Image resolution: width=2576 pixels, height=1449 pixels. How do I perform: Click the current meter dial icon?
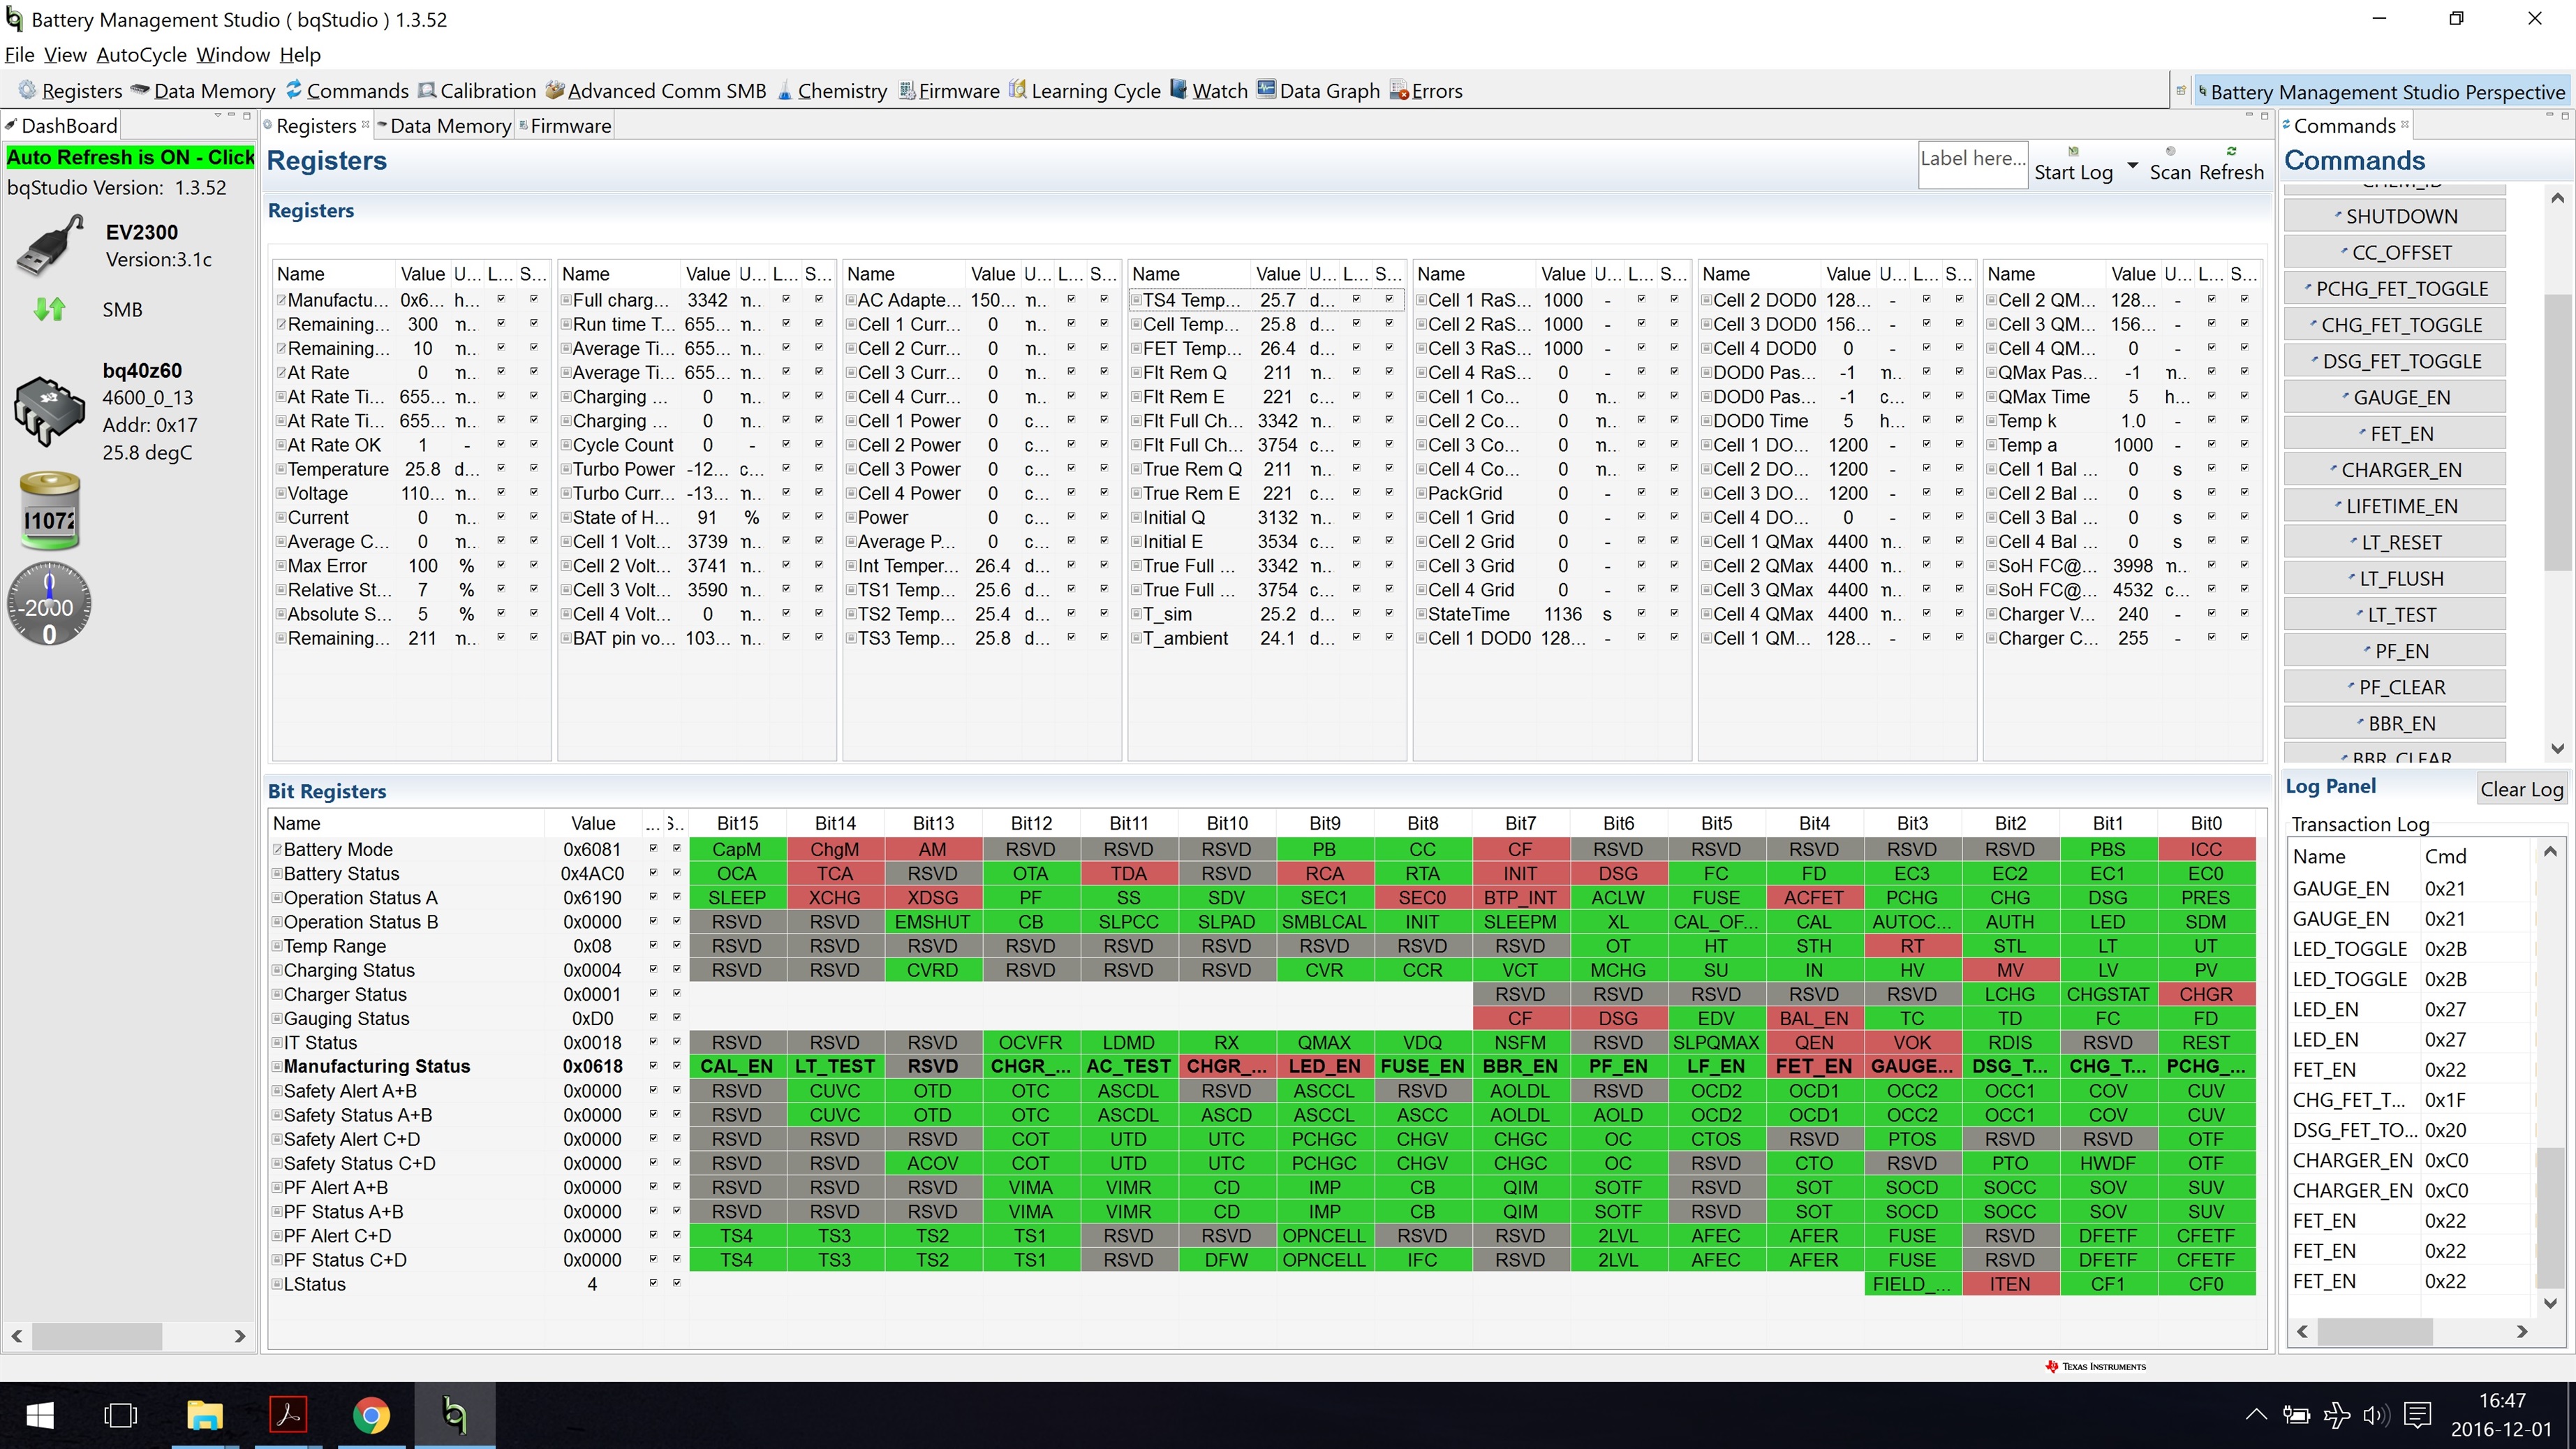coord(49,604)
